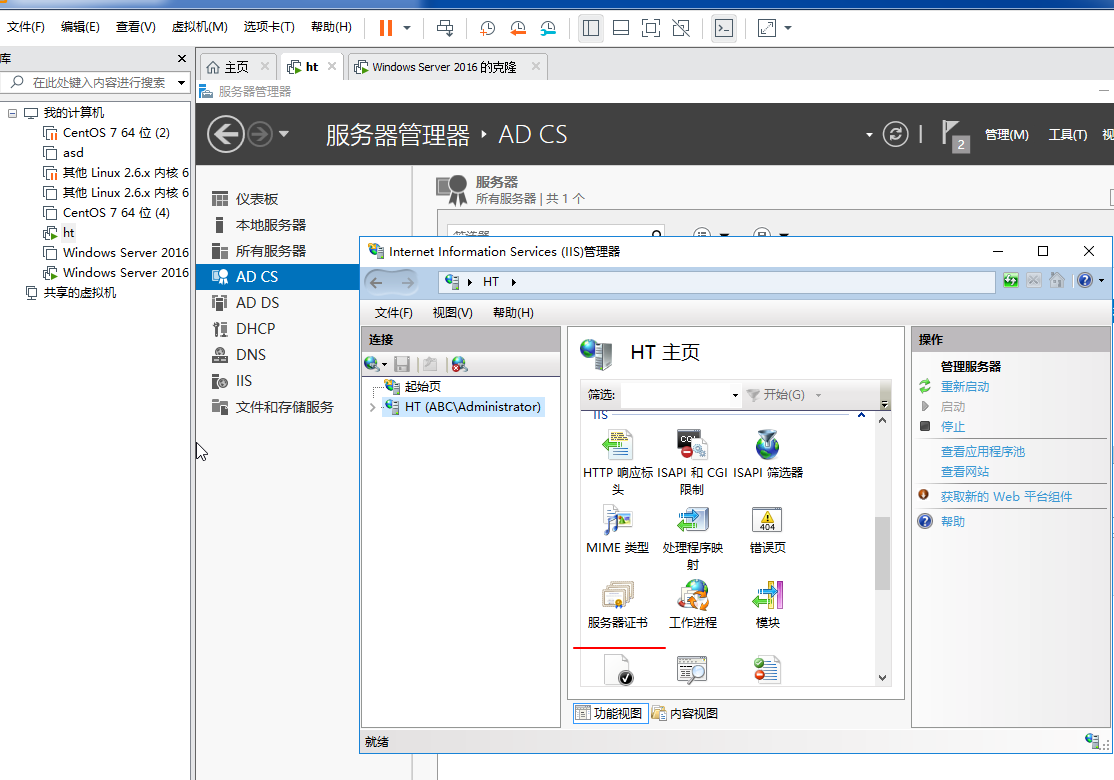
Task: Open Server Manager navigation history dropdown
Action: [x=283, y=134]
